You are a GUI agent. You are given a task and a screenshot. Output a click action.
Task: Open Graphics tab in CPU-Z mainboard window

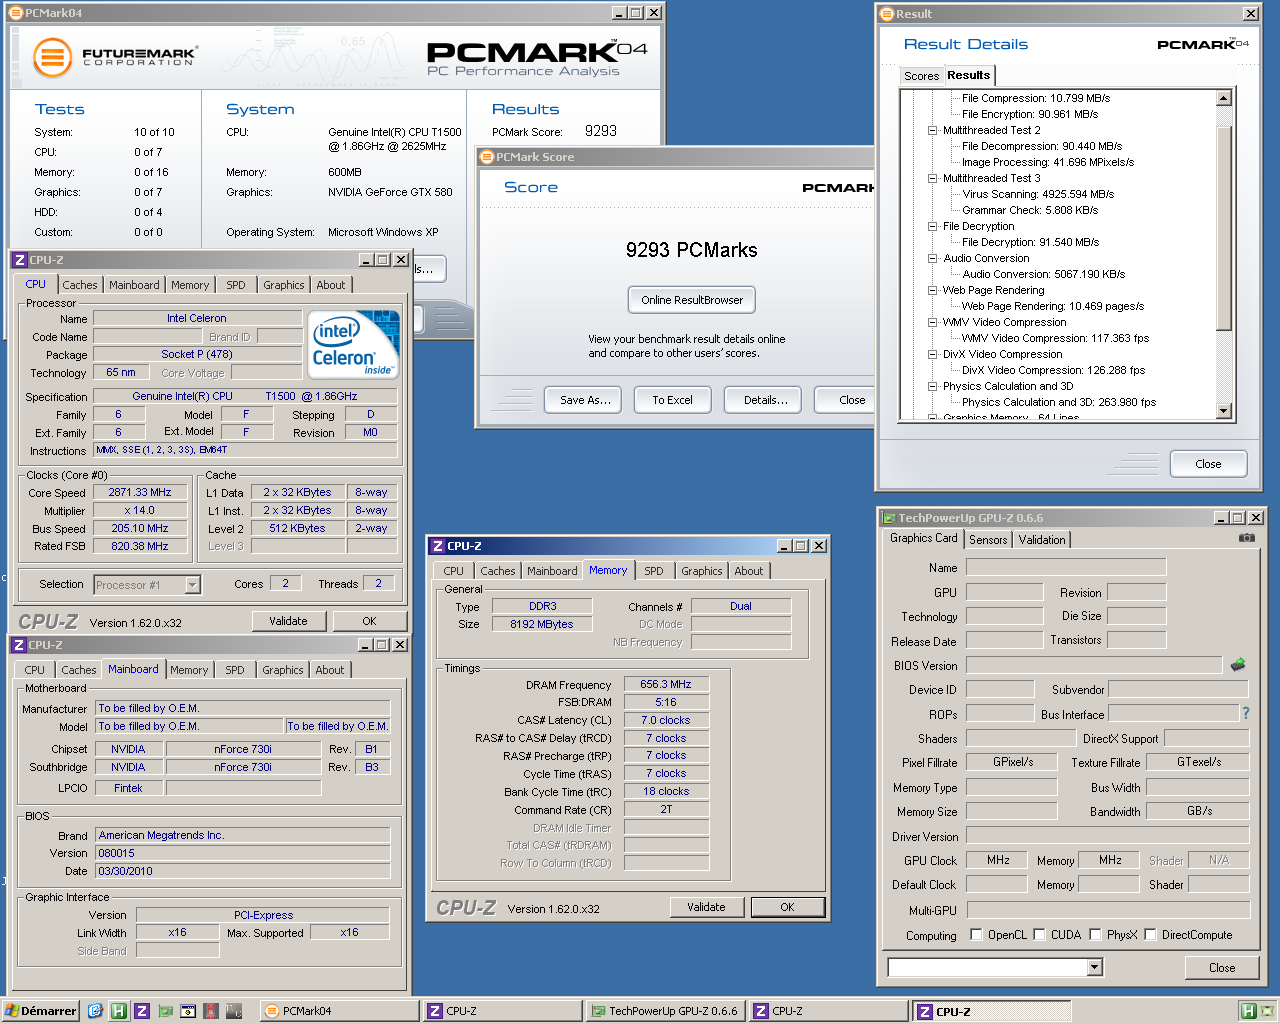tap(283, 670)
